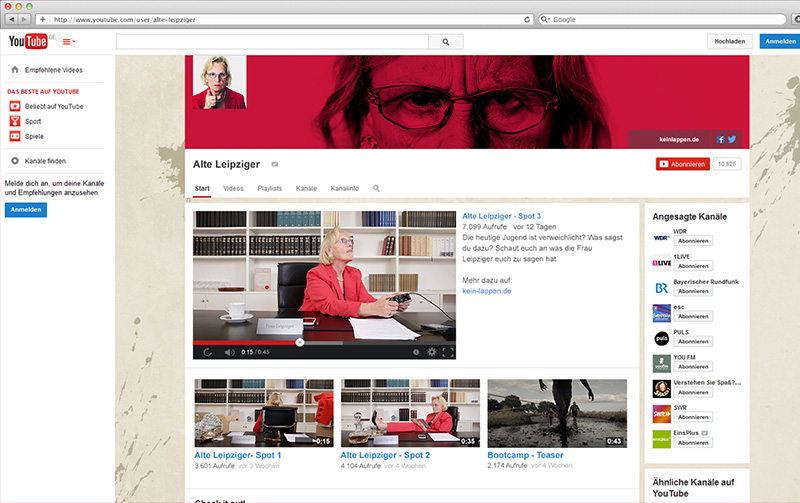Open the channel's Facebook page icon

tap(720, 139)
